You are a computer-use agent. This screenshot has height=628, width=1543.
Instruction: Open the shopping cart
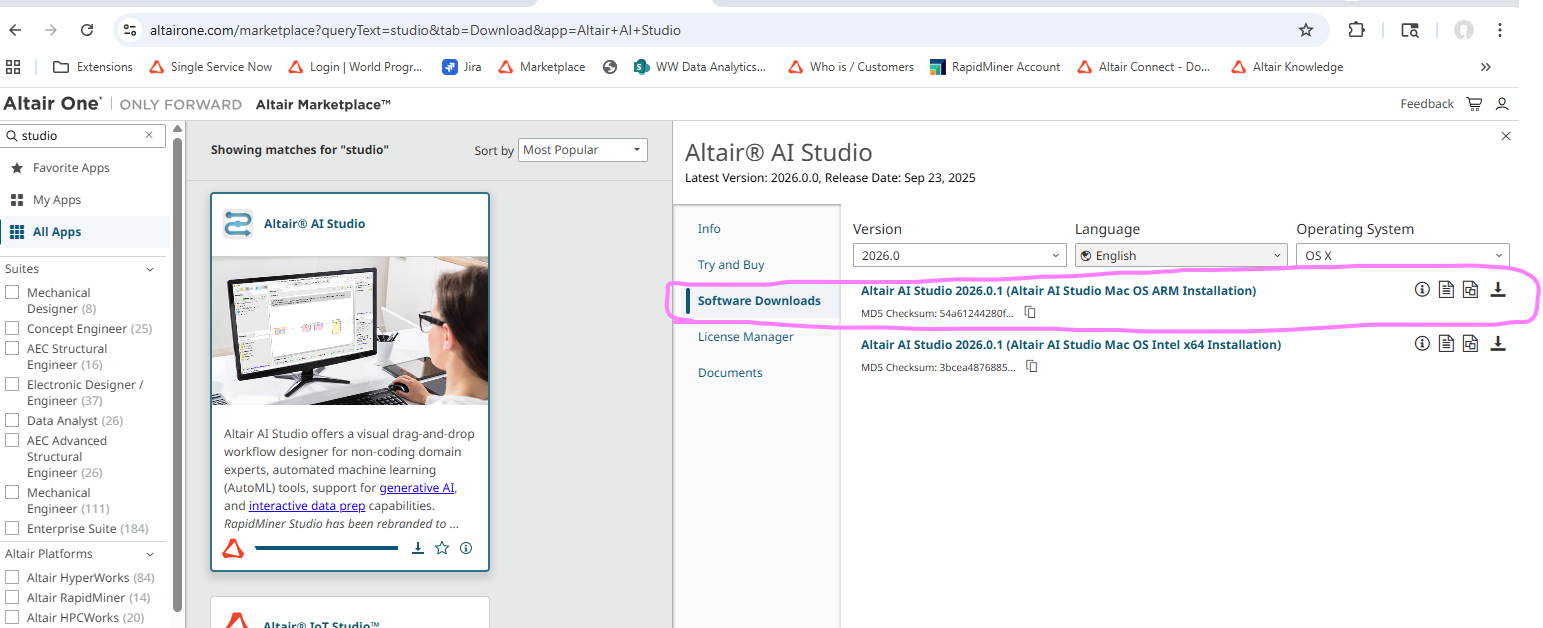(x=1474, y=104)
